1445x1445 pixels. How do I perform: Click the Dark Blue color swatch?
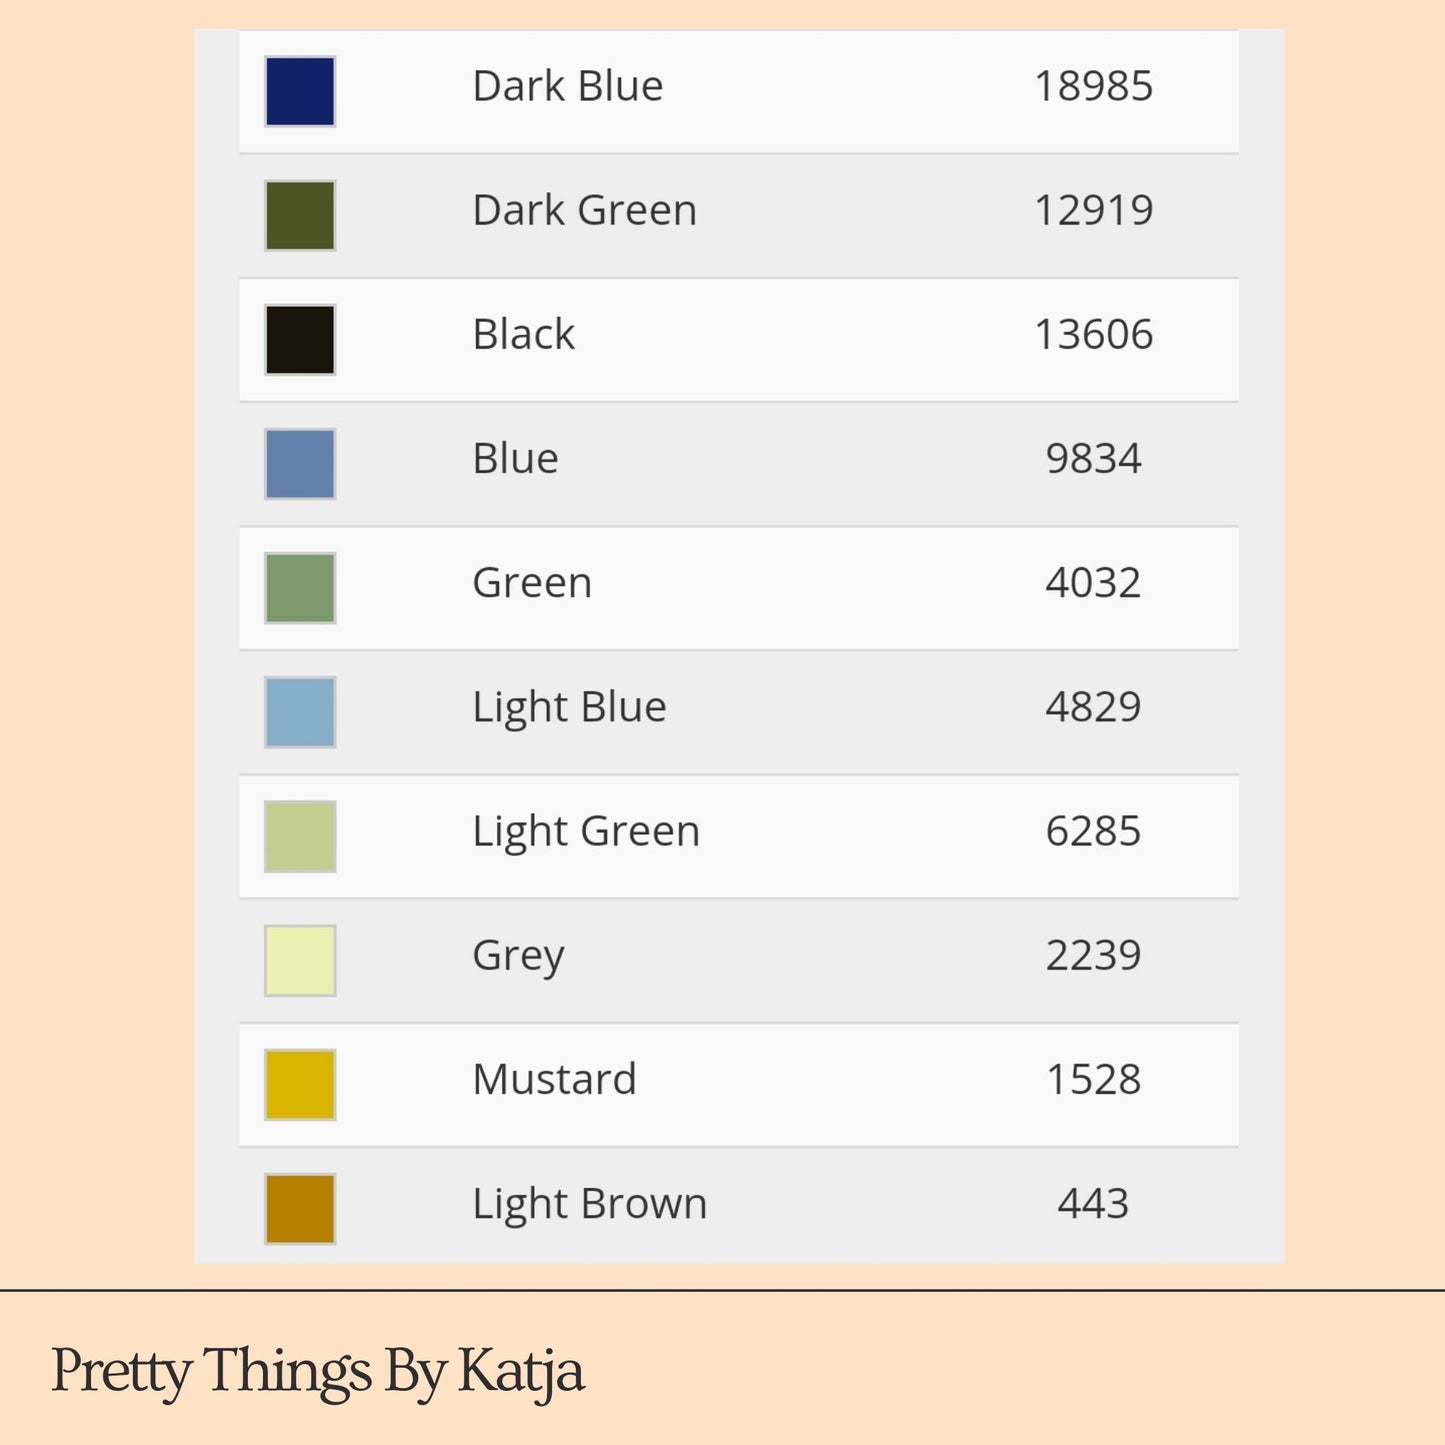tap(300, 91)
